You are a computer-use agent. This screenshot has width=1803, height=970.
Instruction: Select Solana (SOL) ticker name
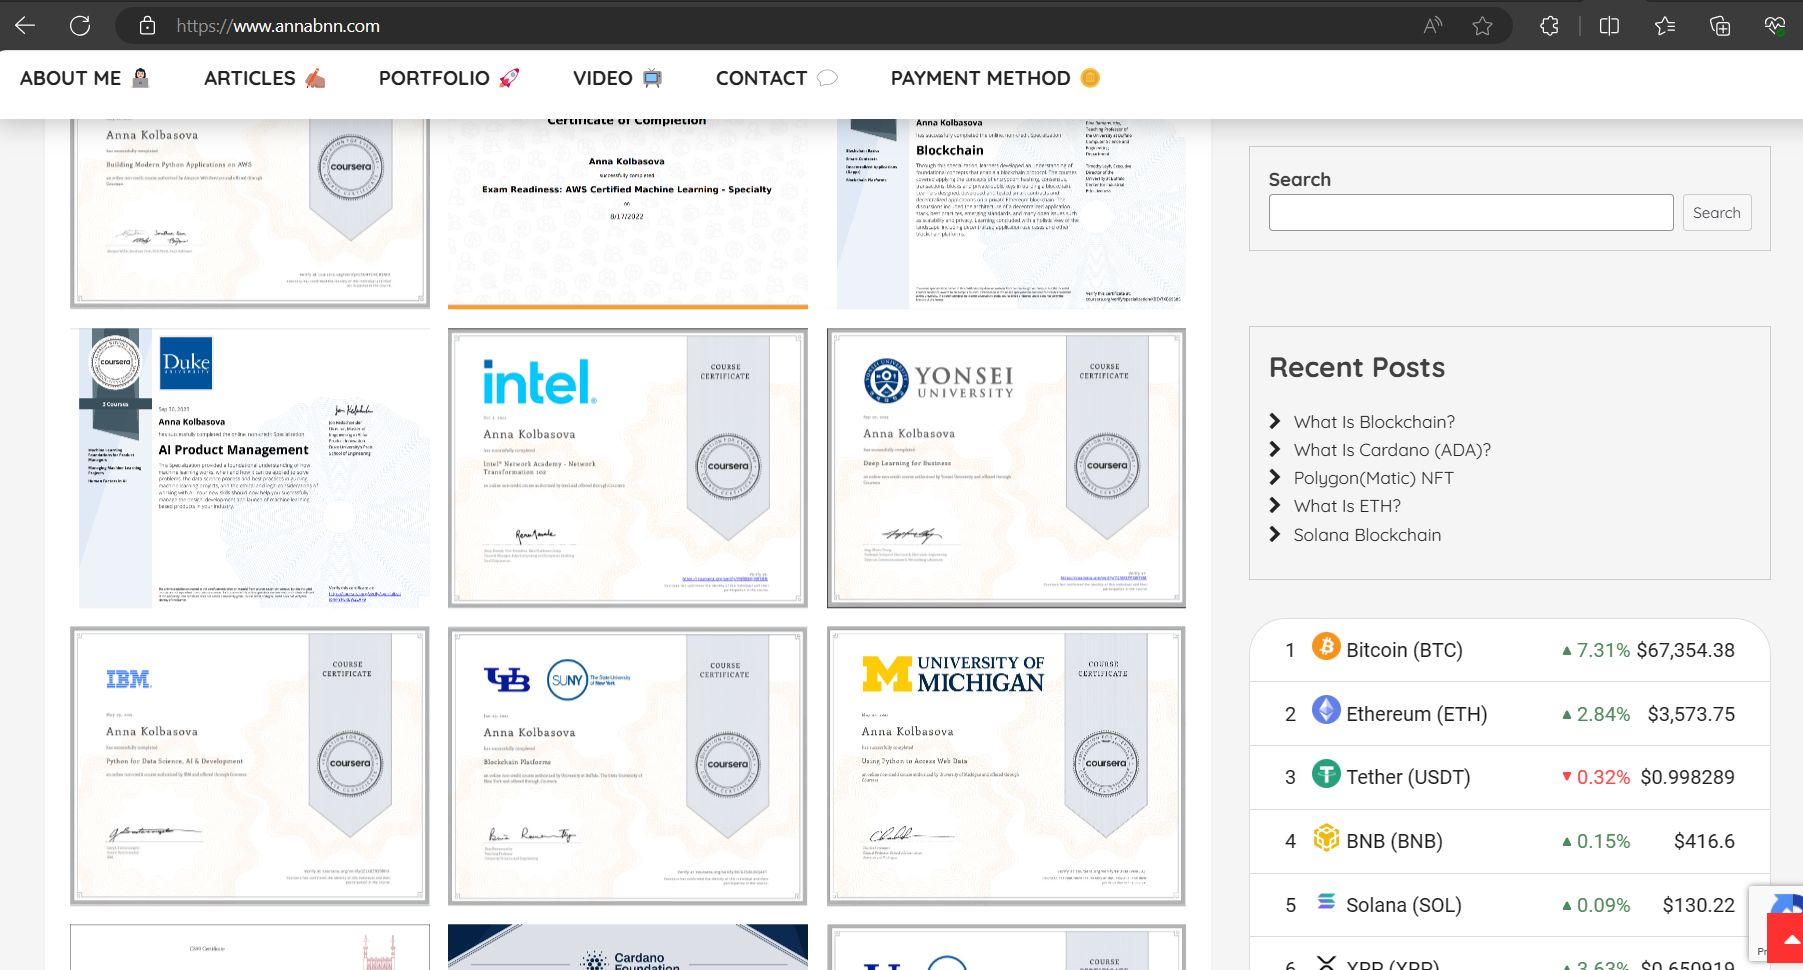(x=1403, y=905)
